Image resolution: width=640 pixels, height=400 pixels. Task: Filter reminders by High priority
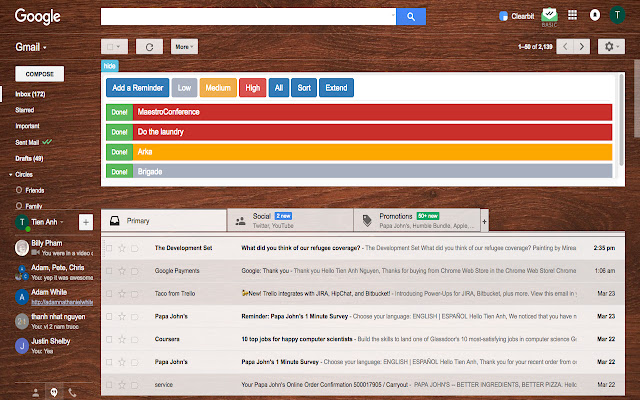(252, 88)
